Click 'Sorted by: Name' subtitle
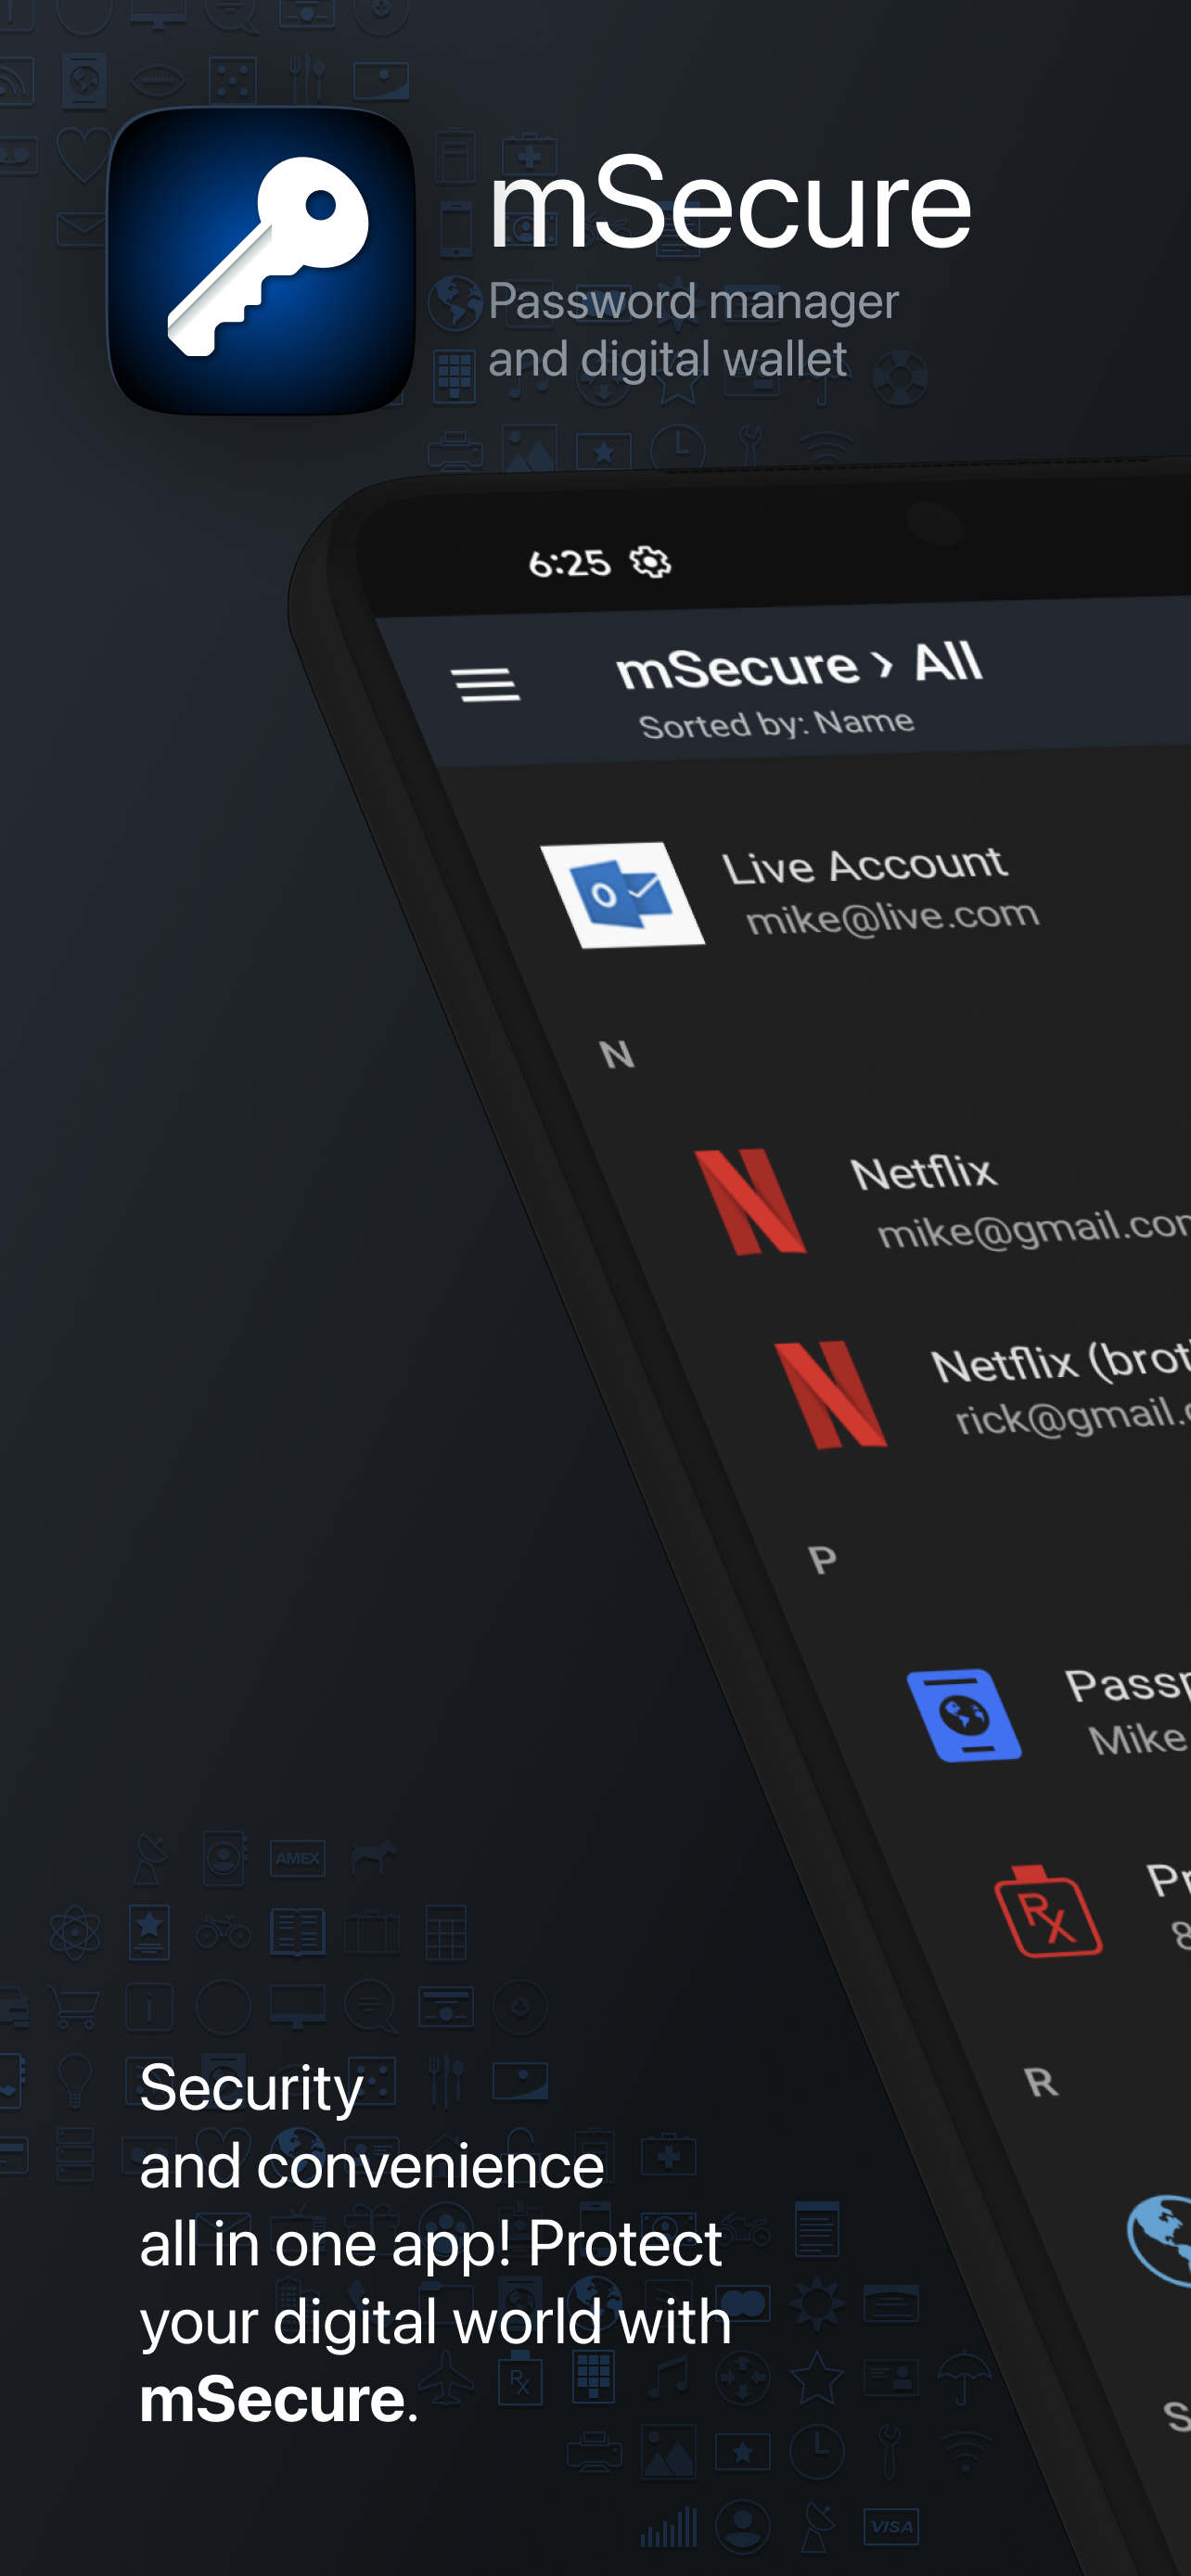 [776, 723]
